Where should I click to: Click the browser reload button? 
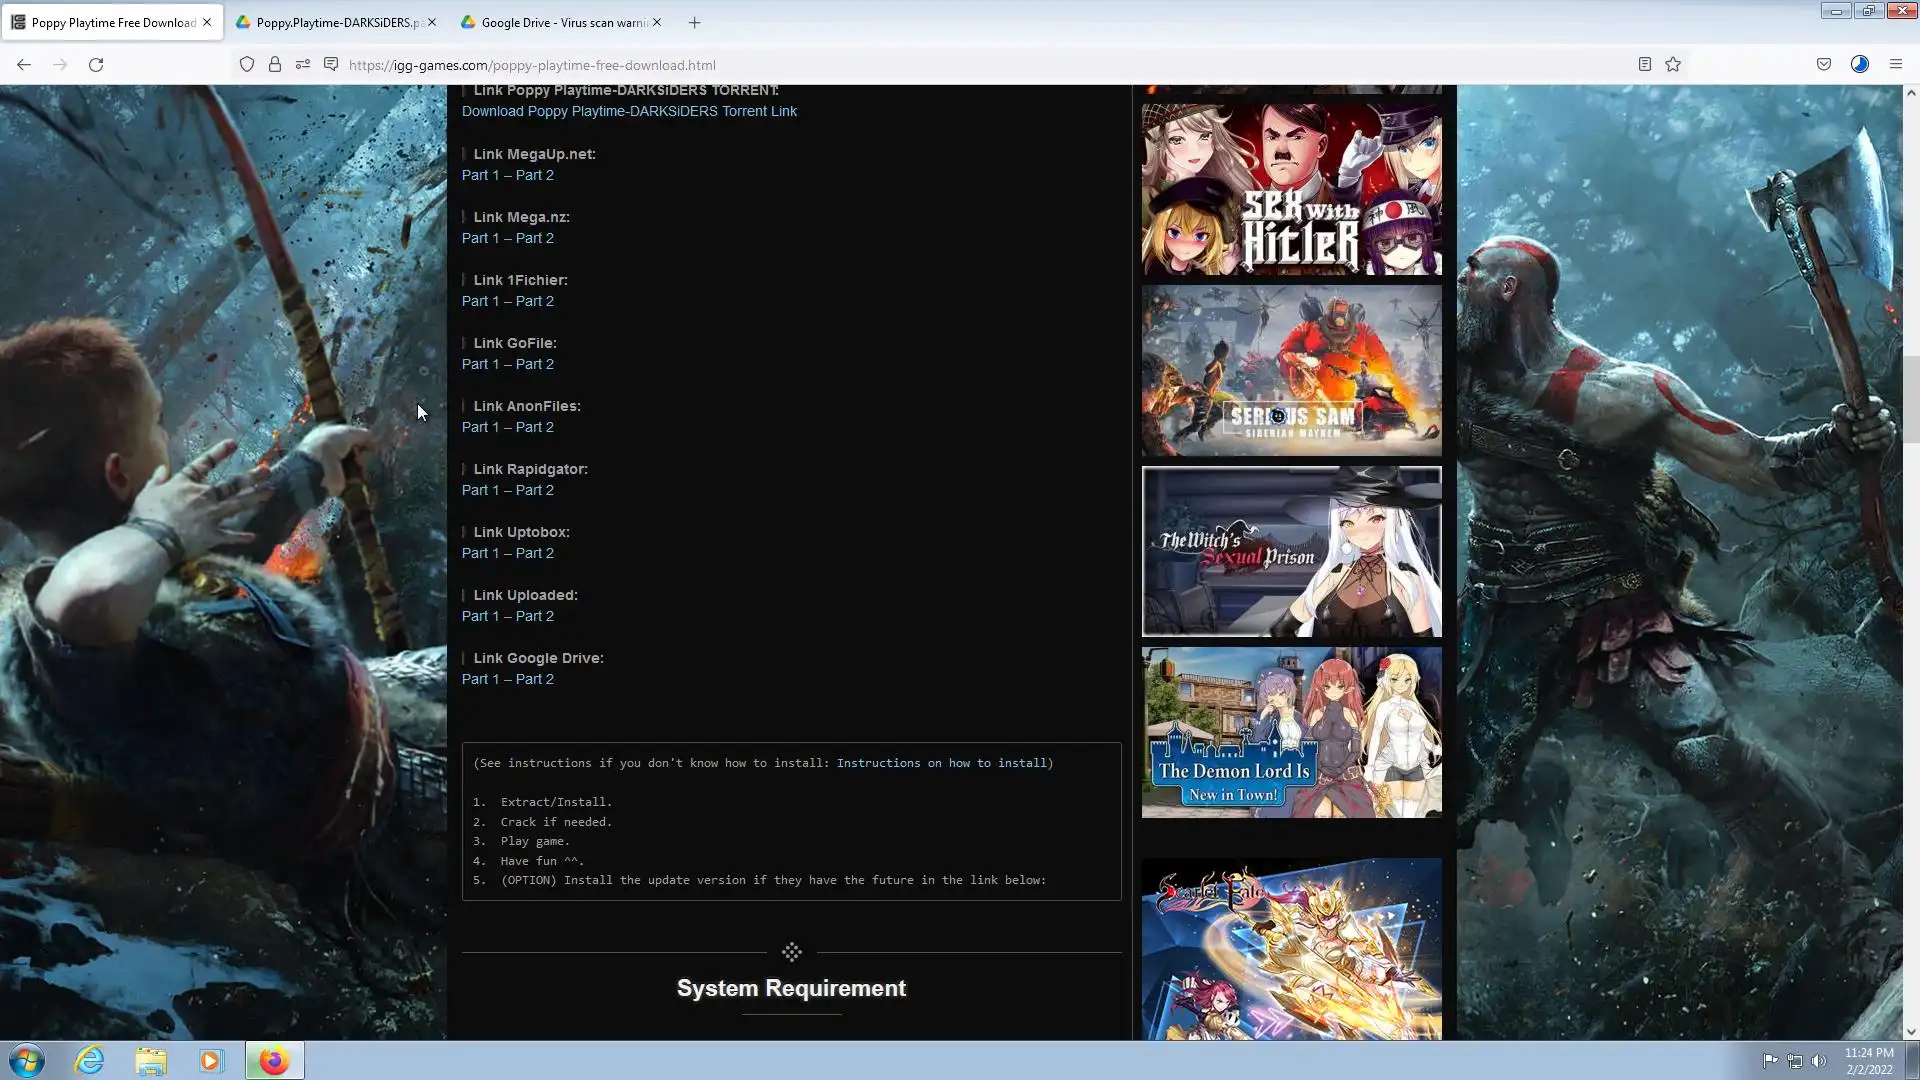click(96, 65)
